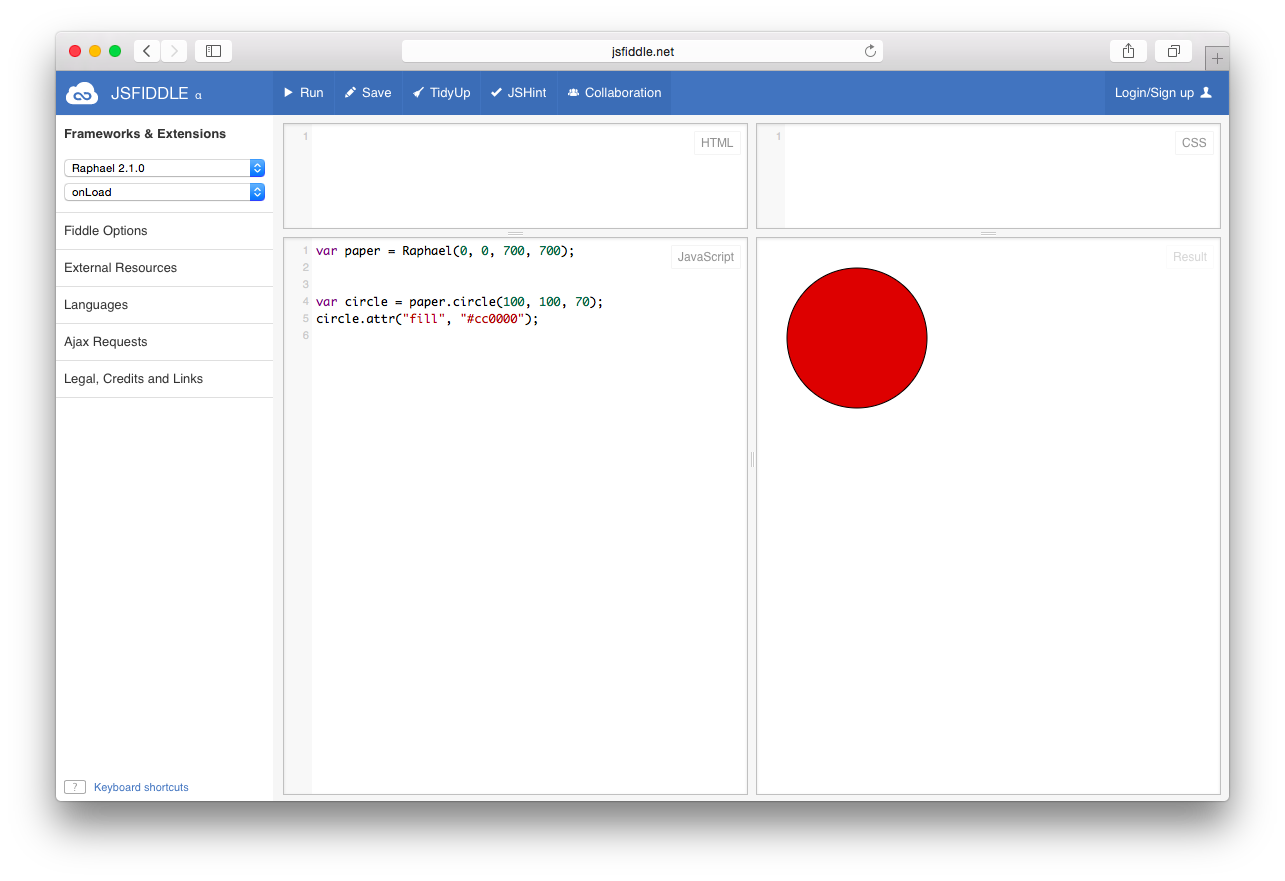The height and width of the screenshot is (881, 1285).
Task: Click the Result panel label
Action: 1190,257
